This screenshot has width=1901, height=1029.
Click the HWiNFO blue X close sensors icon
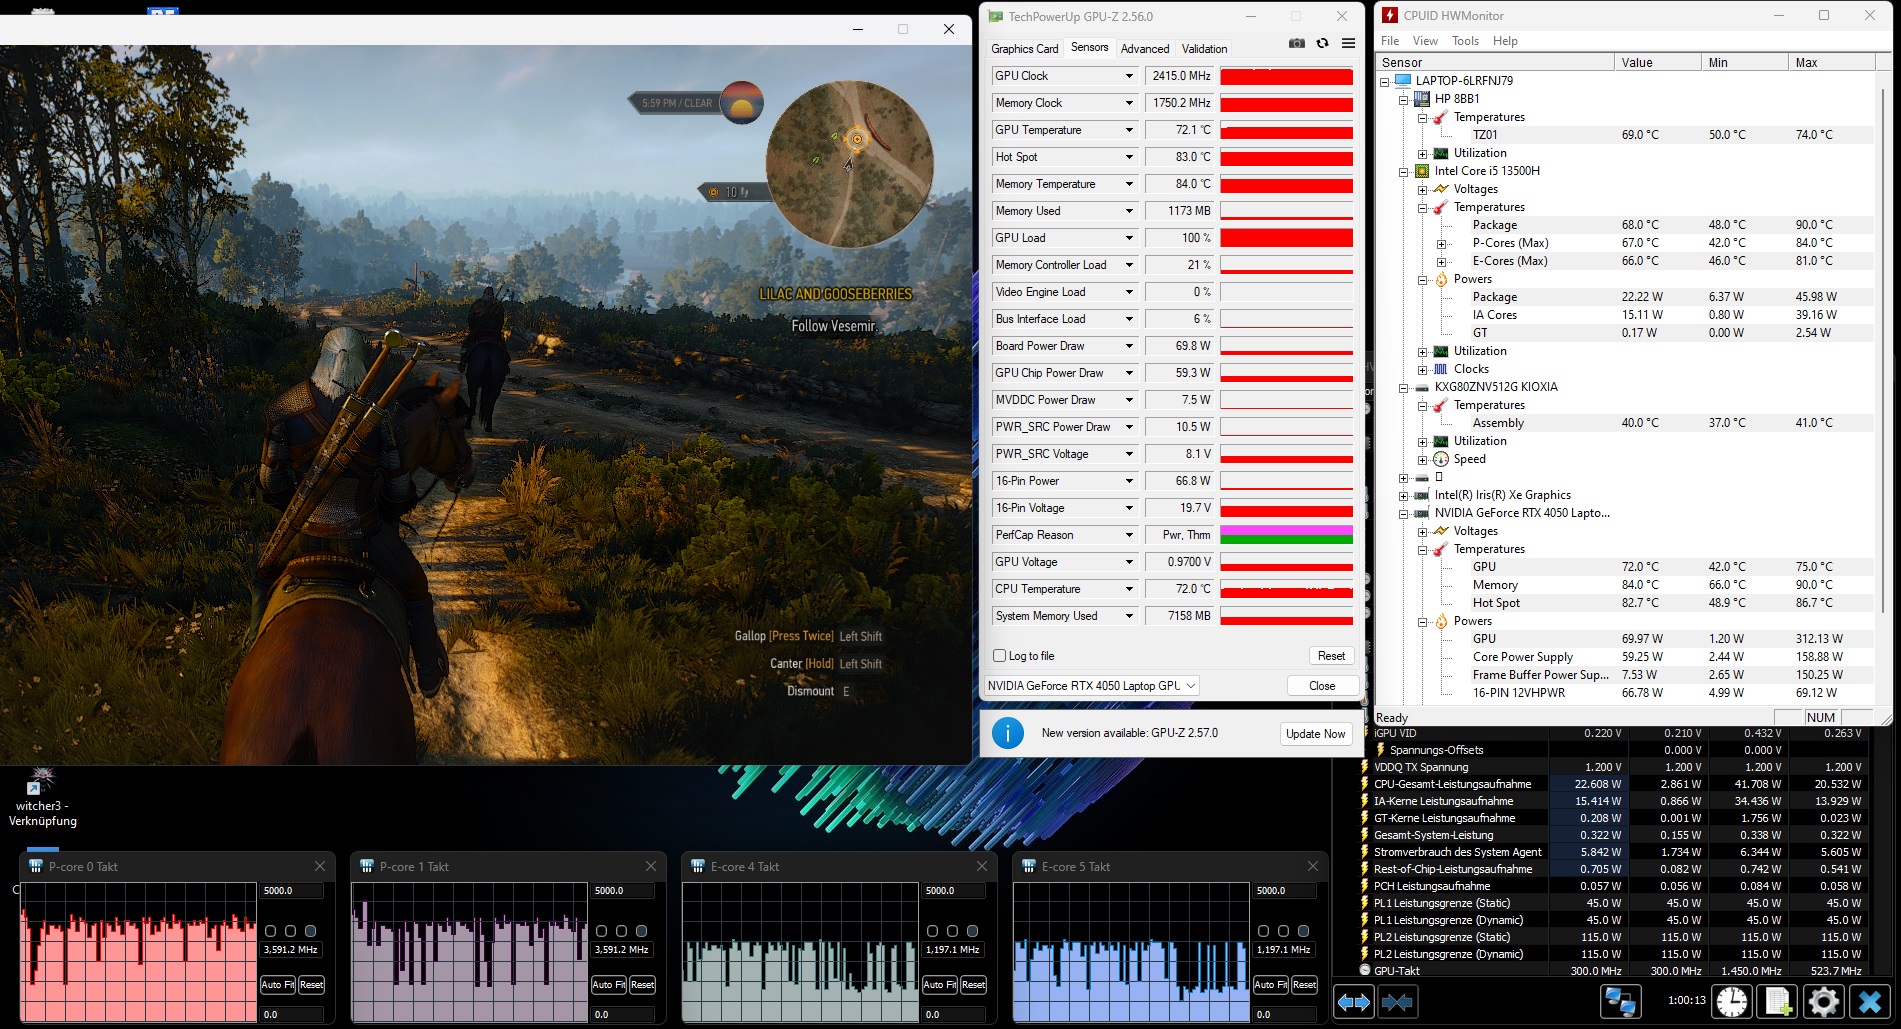1869,1001
